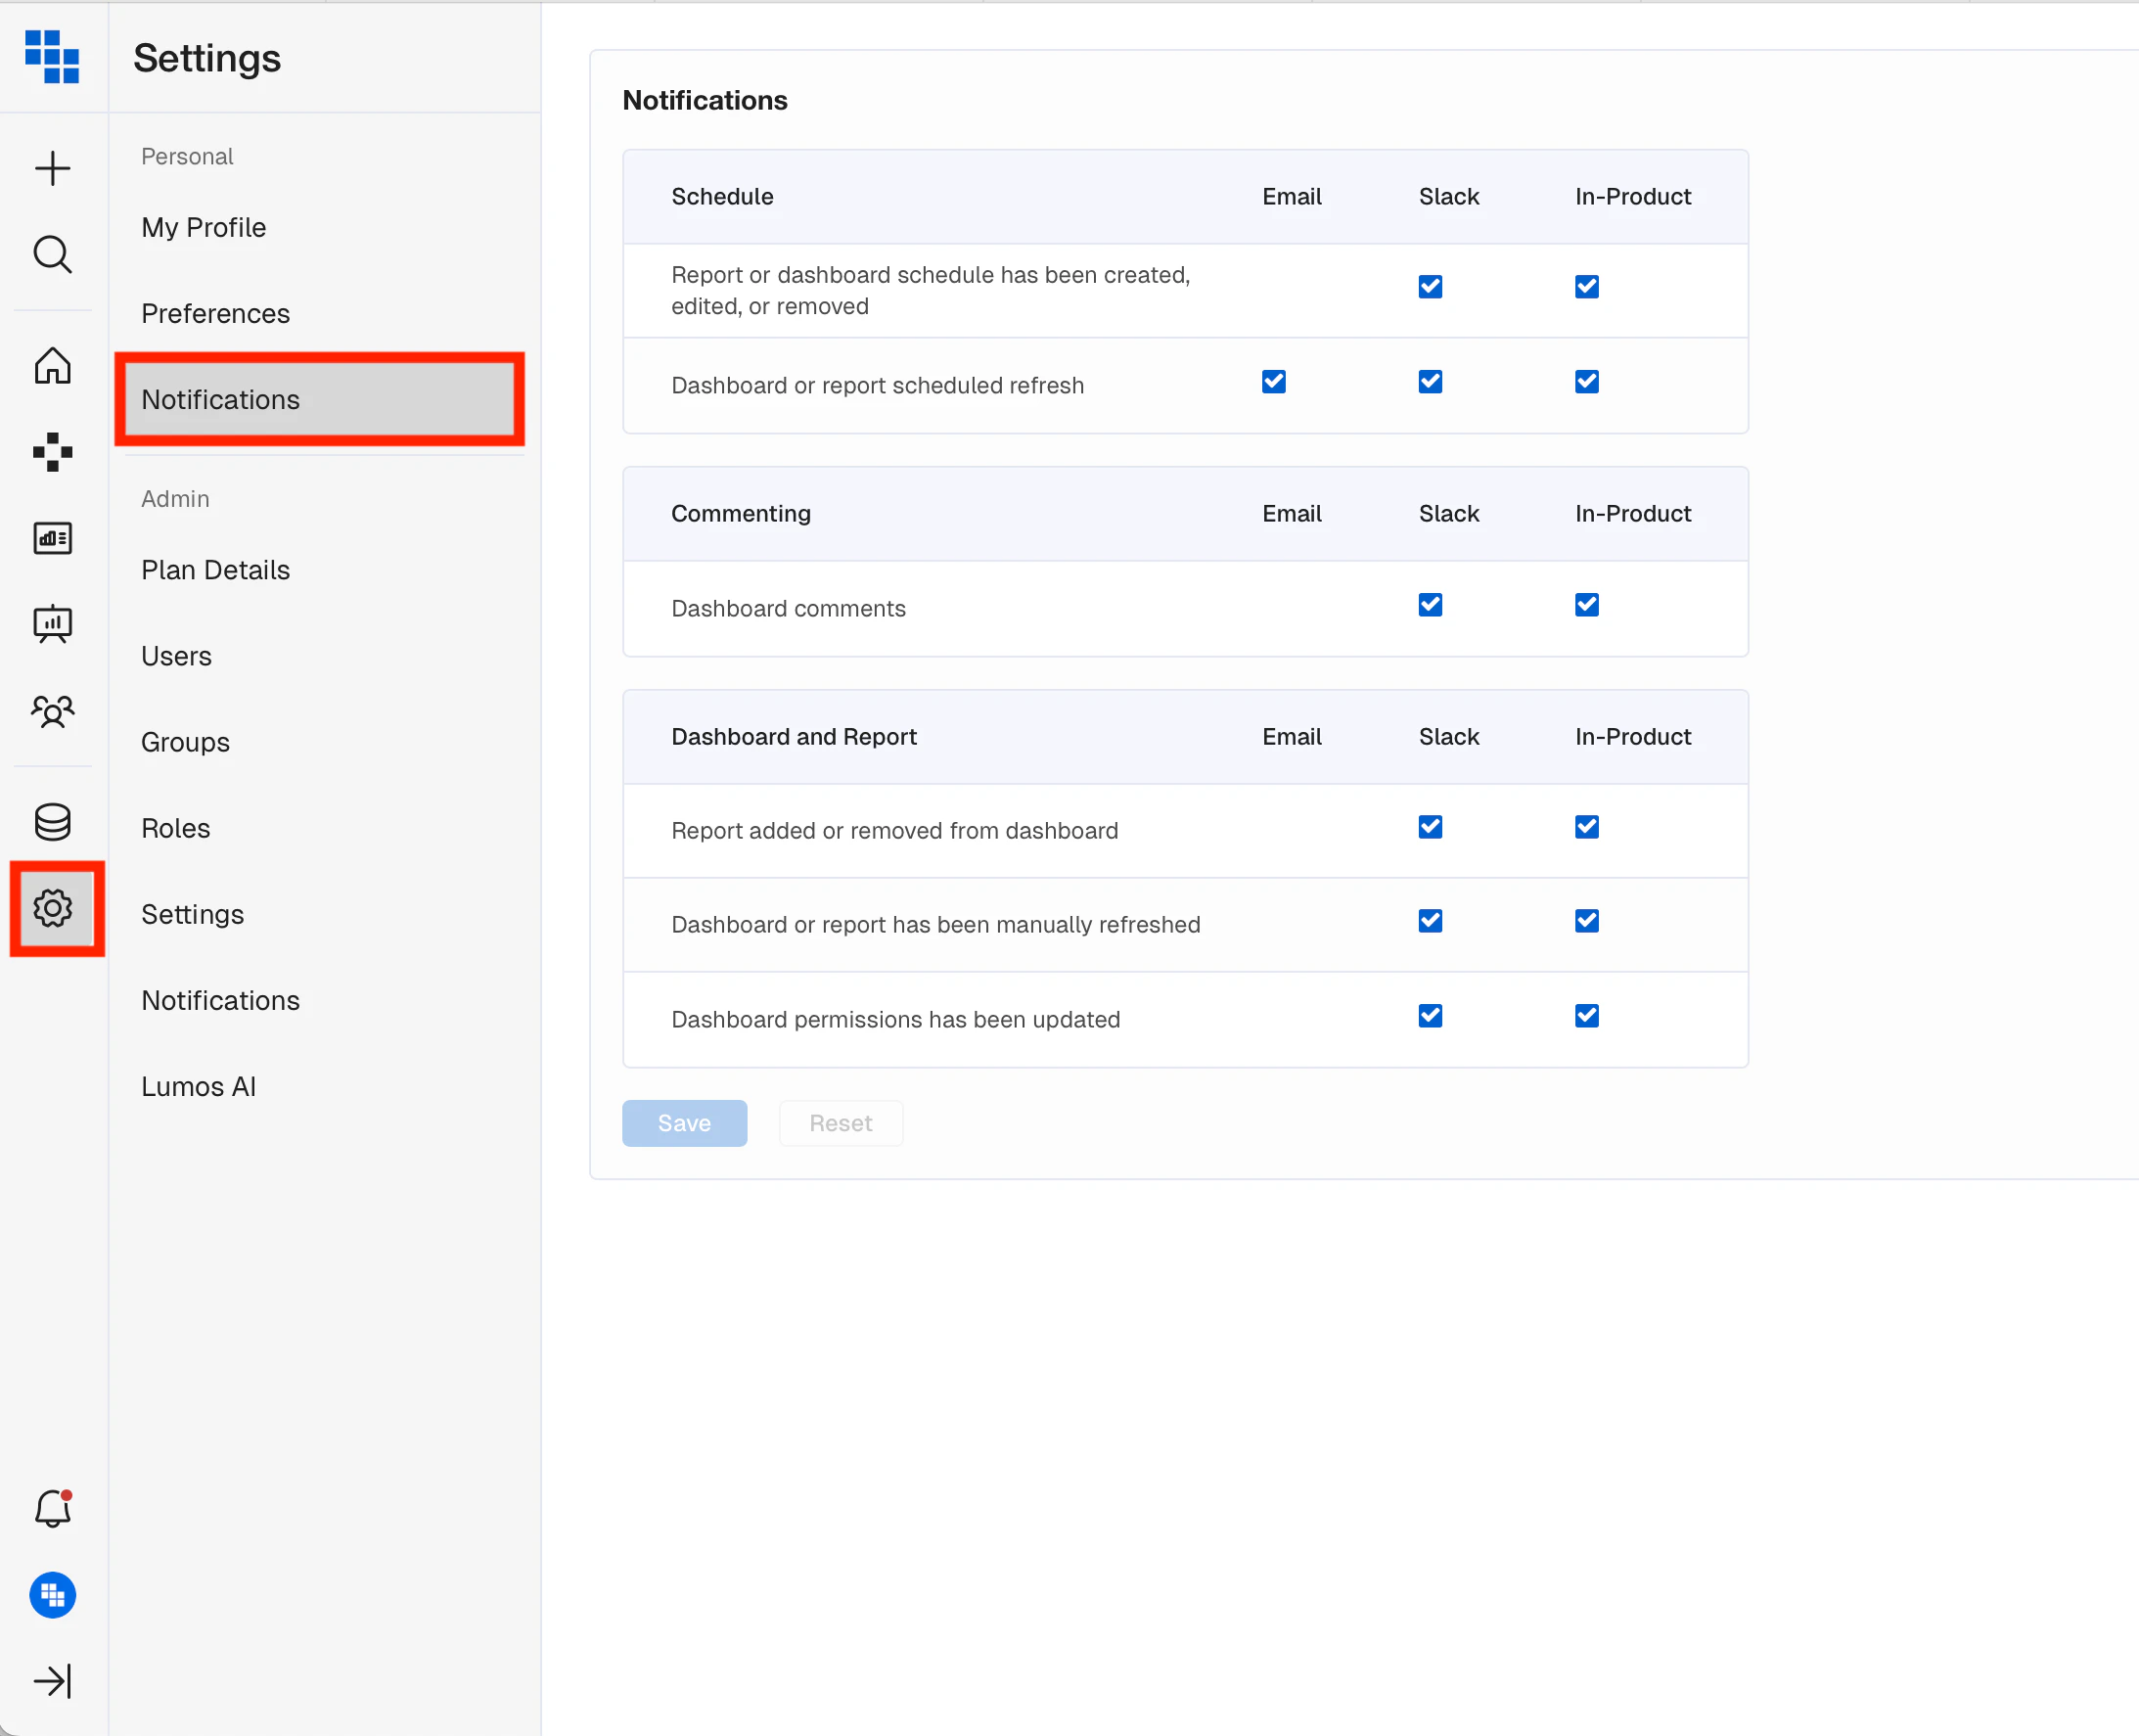This screenshot has height=1736, width=2139.
Task: Open the Plan Details admin section
Action: pyautogui.click(x=215, y=569)
